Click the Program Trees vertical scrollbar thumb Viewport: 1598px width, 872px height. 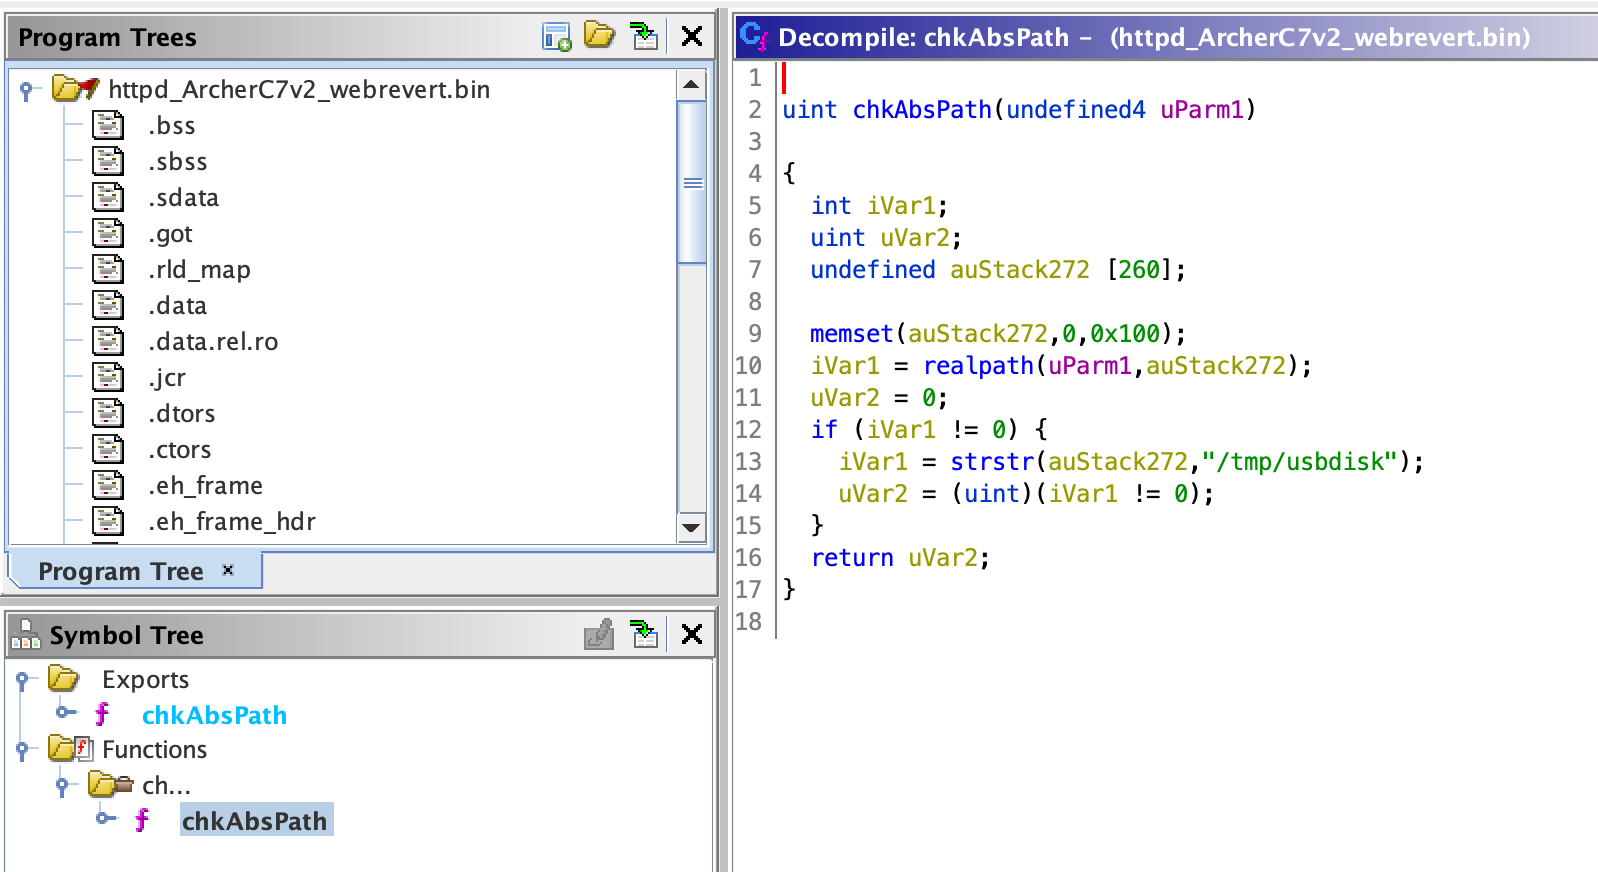pyautogui.click(x=692, y=182)
